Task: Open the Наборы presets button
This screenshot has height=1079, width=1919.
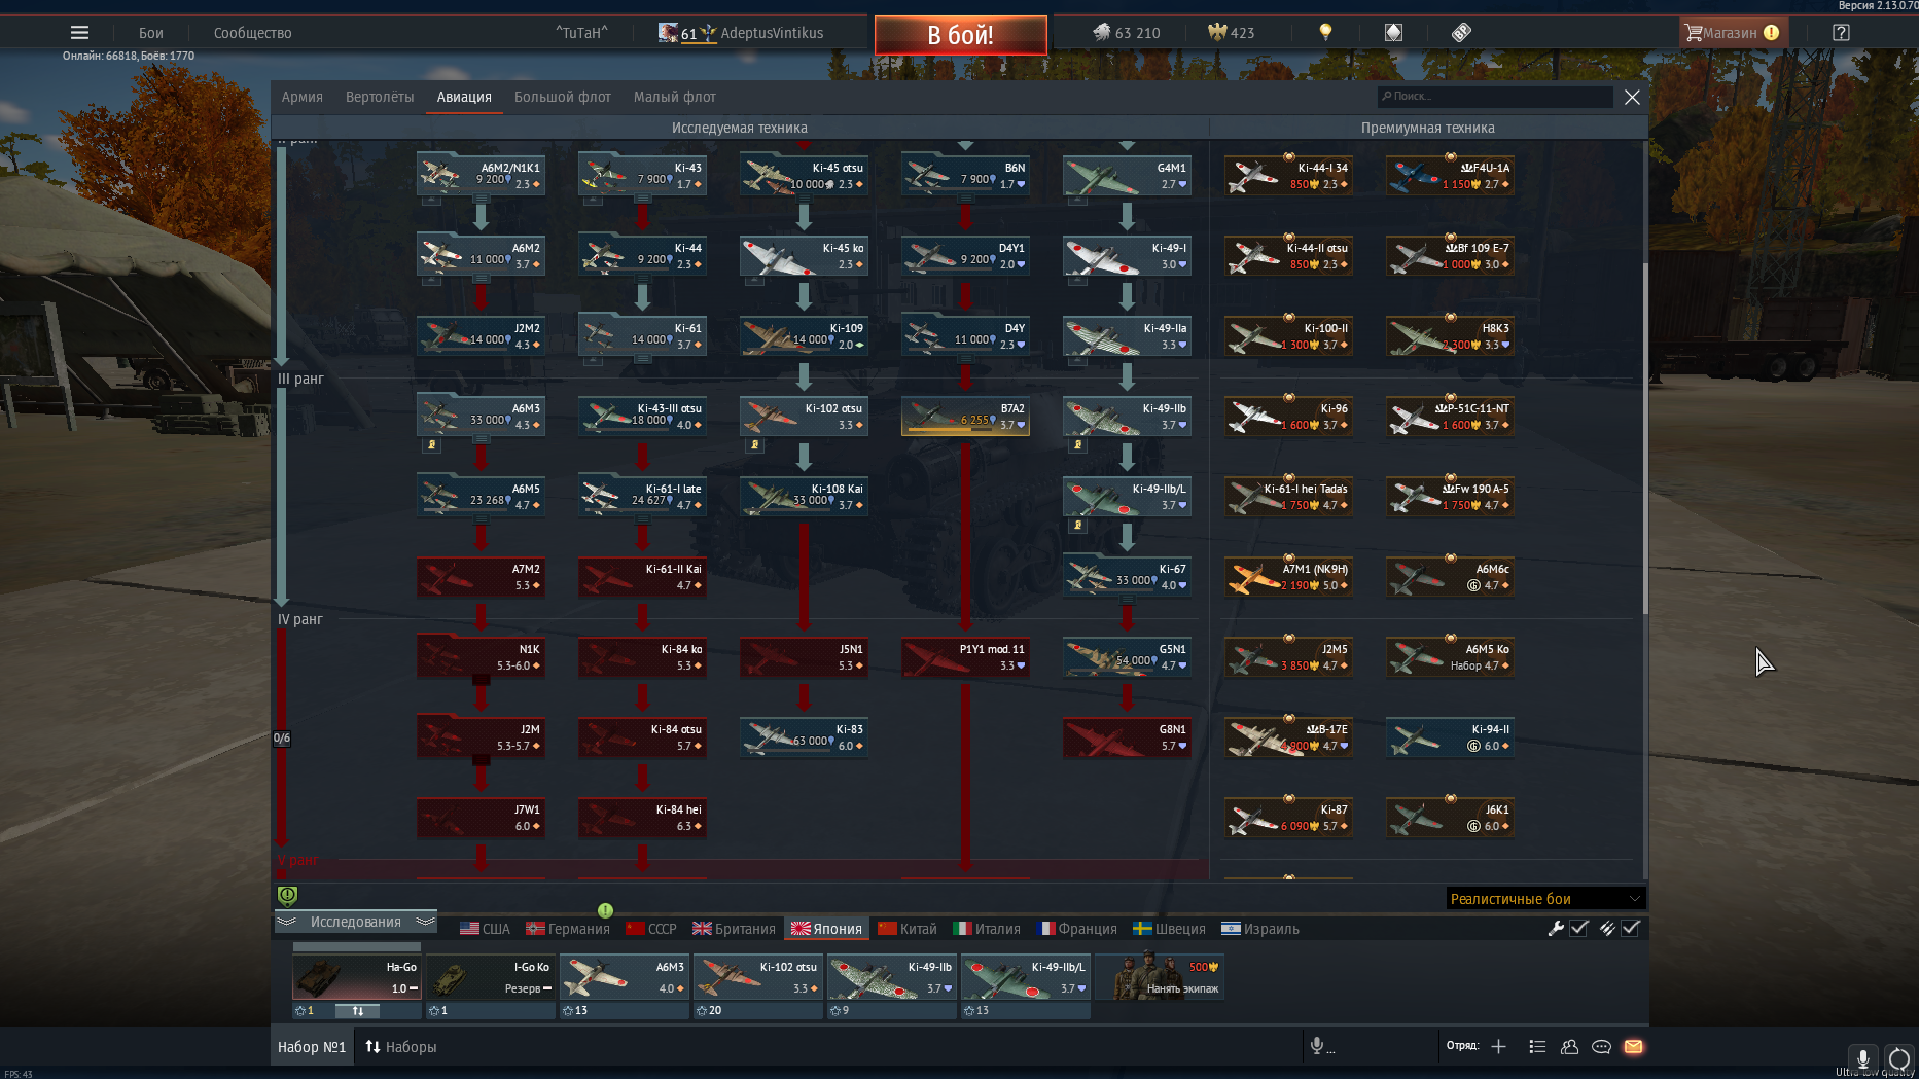Action: (x=401, y=1047)
